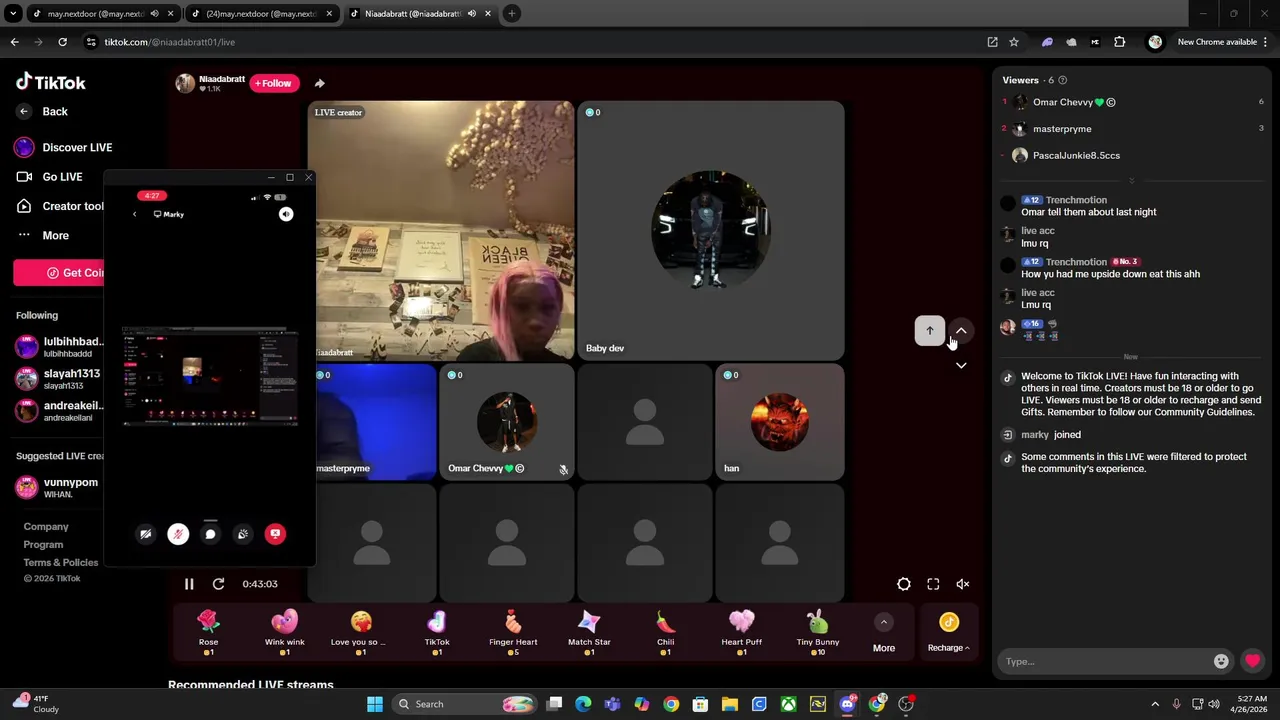1280x720 pixels.
Task: Toggle speaker in the Marky call window
Action: tap(286, 214)
